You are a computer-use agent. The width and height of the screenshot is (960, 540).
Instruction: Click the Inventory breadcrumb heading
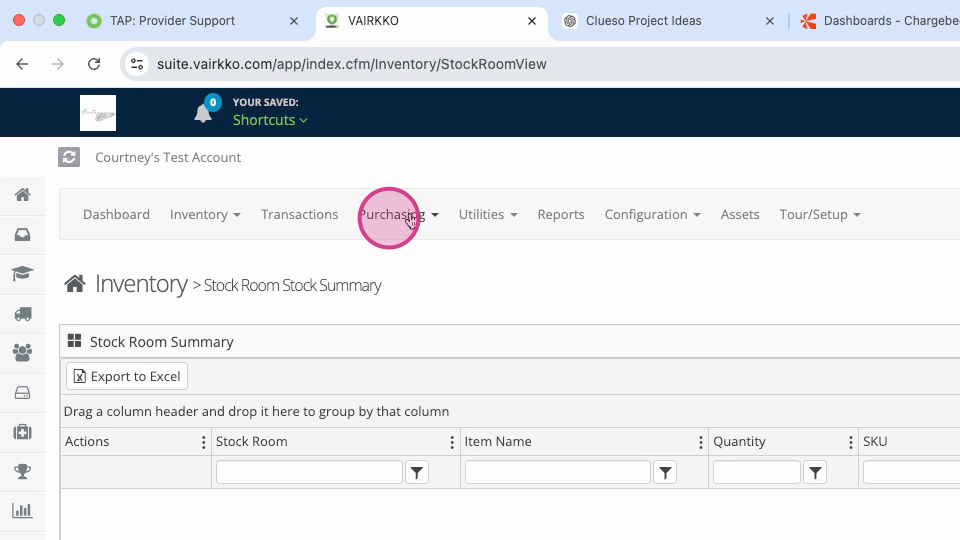[141, 284]
